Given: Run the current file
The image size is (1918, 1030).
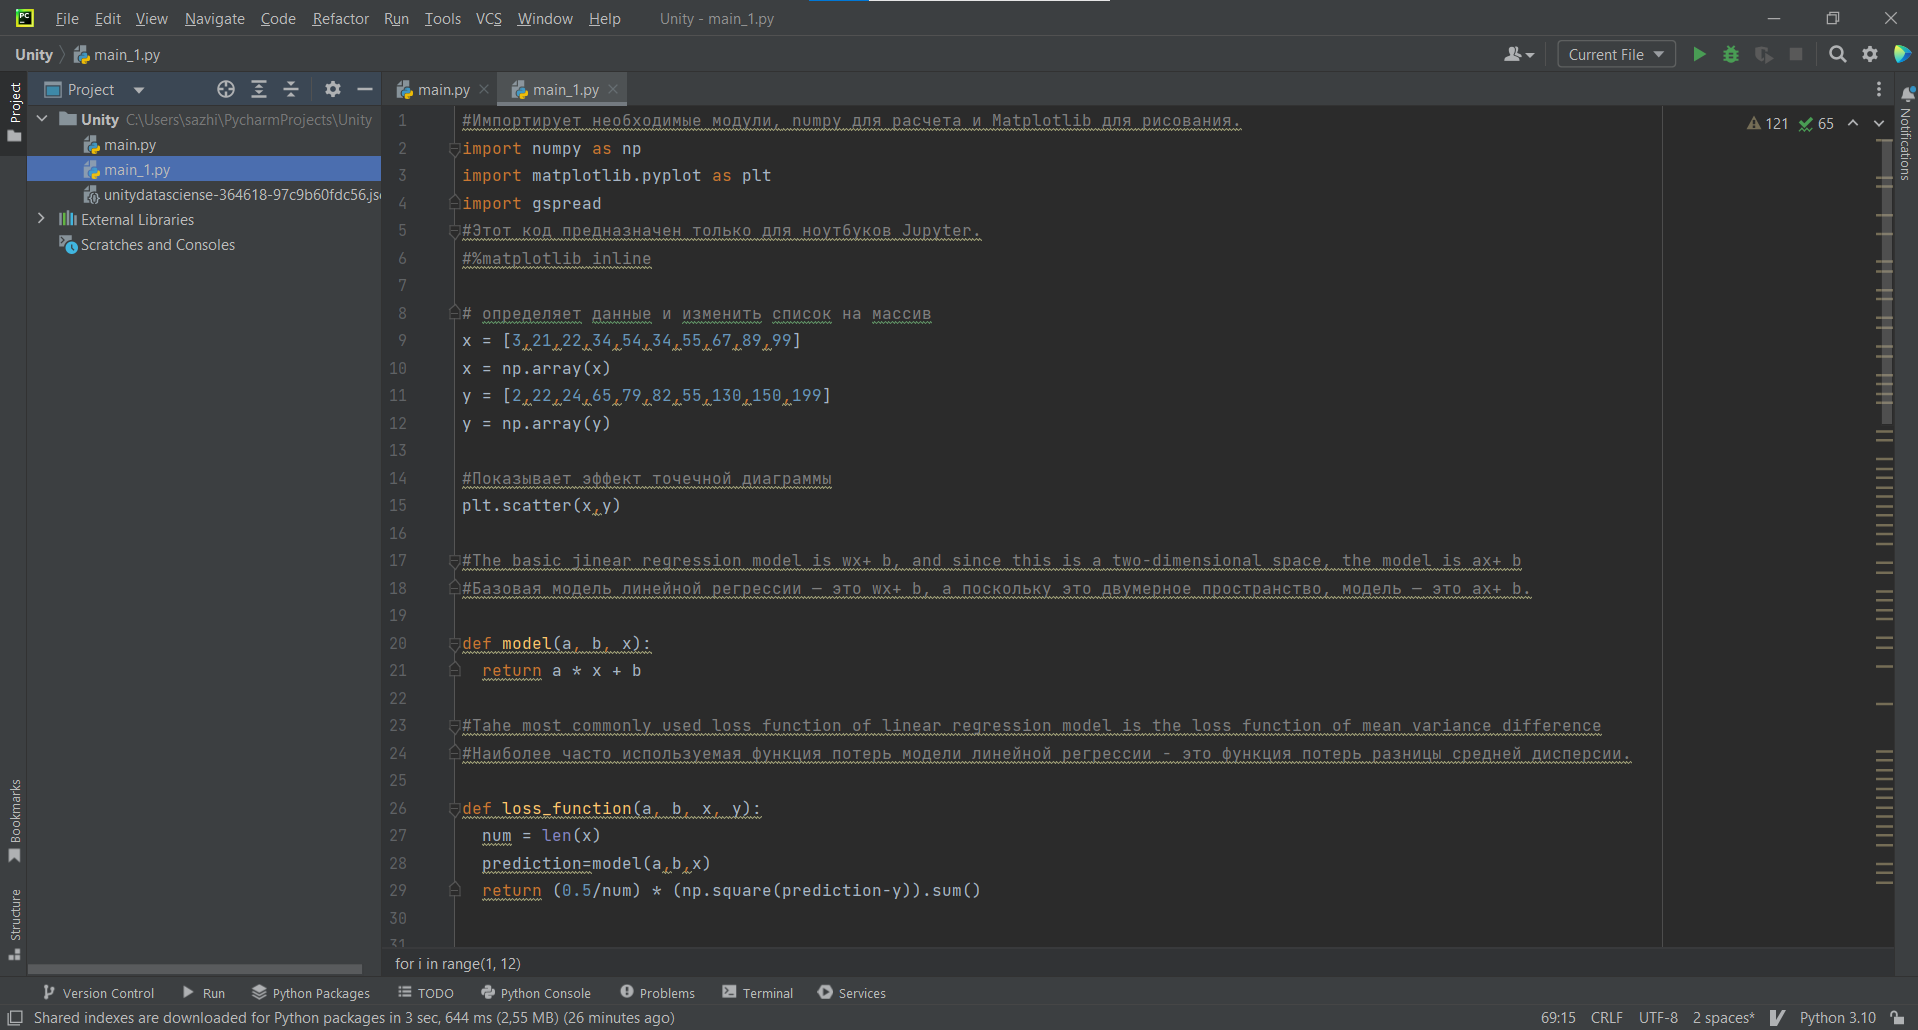Looking at the screenshot, I should coord(1699,54).
